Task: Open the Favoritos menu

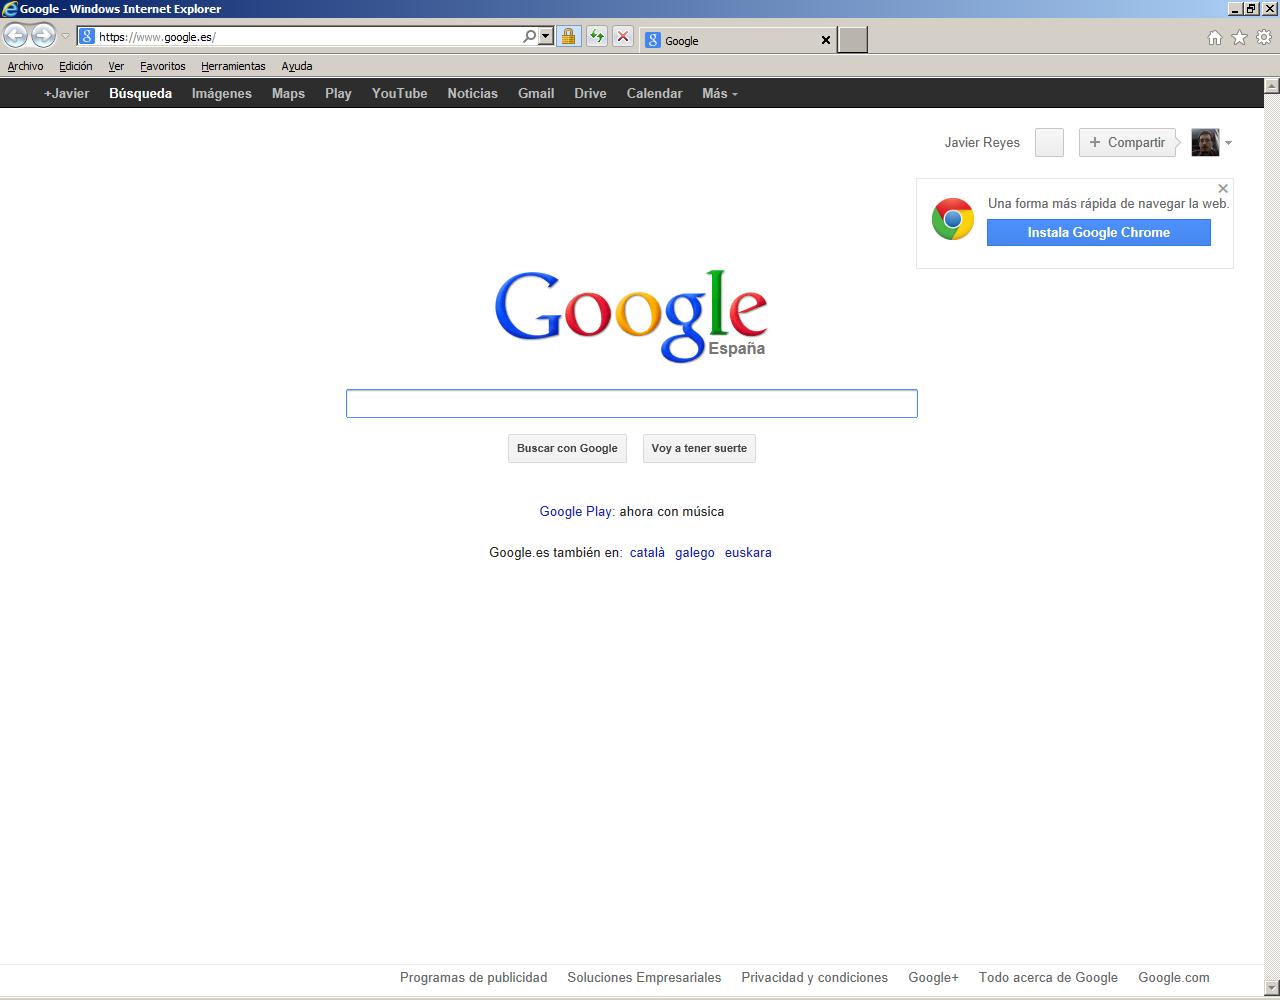Action: coord(163,66)
